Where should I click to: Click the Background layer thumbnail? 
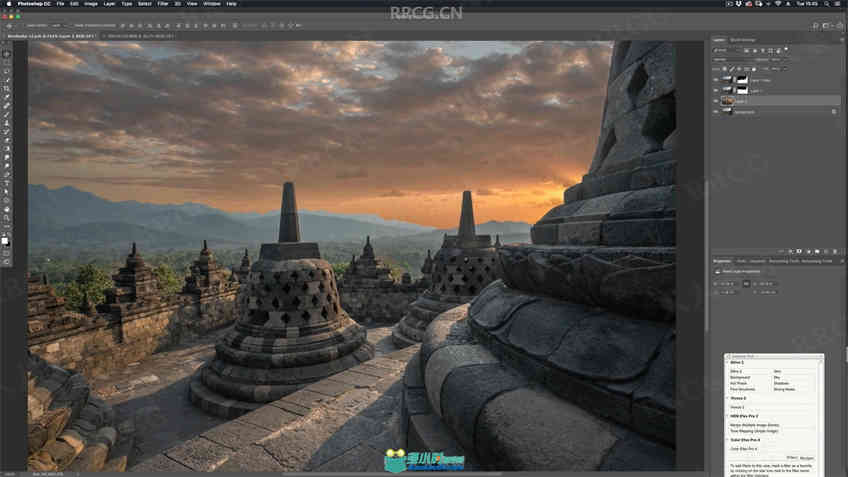click(x=727, y=111)
